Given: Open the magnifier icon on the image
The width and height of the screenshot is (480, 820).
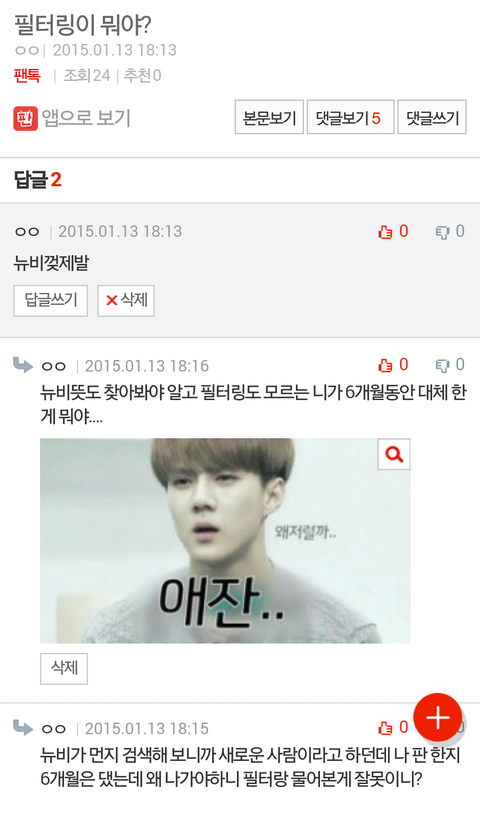Looking at the screenshot, I should (394, 454).
